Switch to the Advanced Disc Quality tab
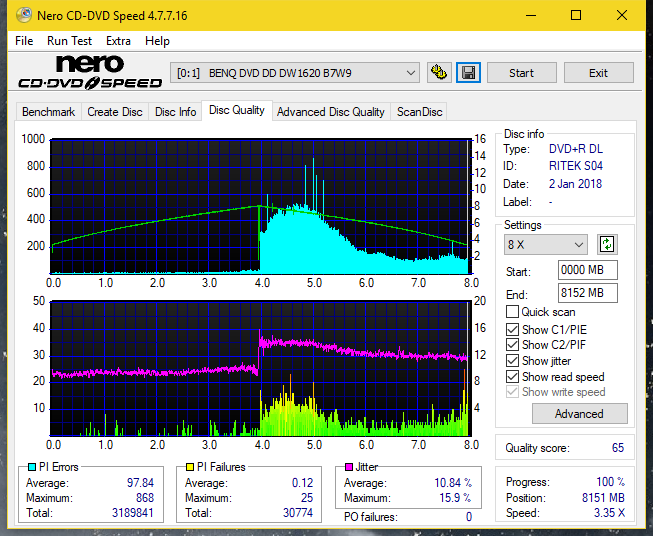 coord(331,112)
